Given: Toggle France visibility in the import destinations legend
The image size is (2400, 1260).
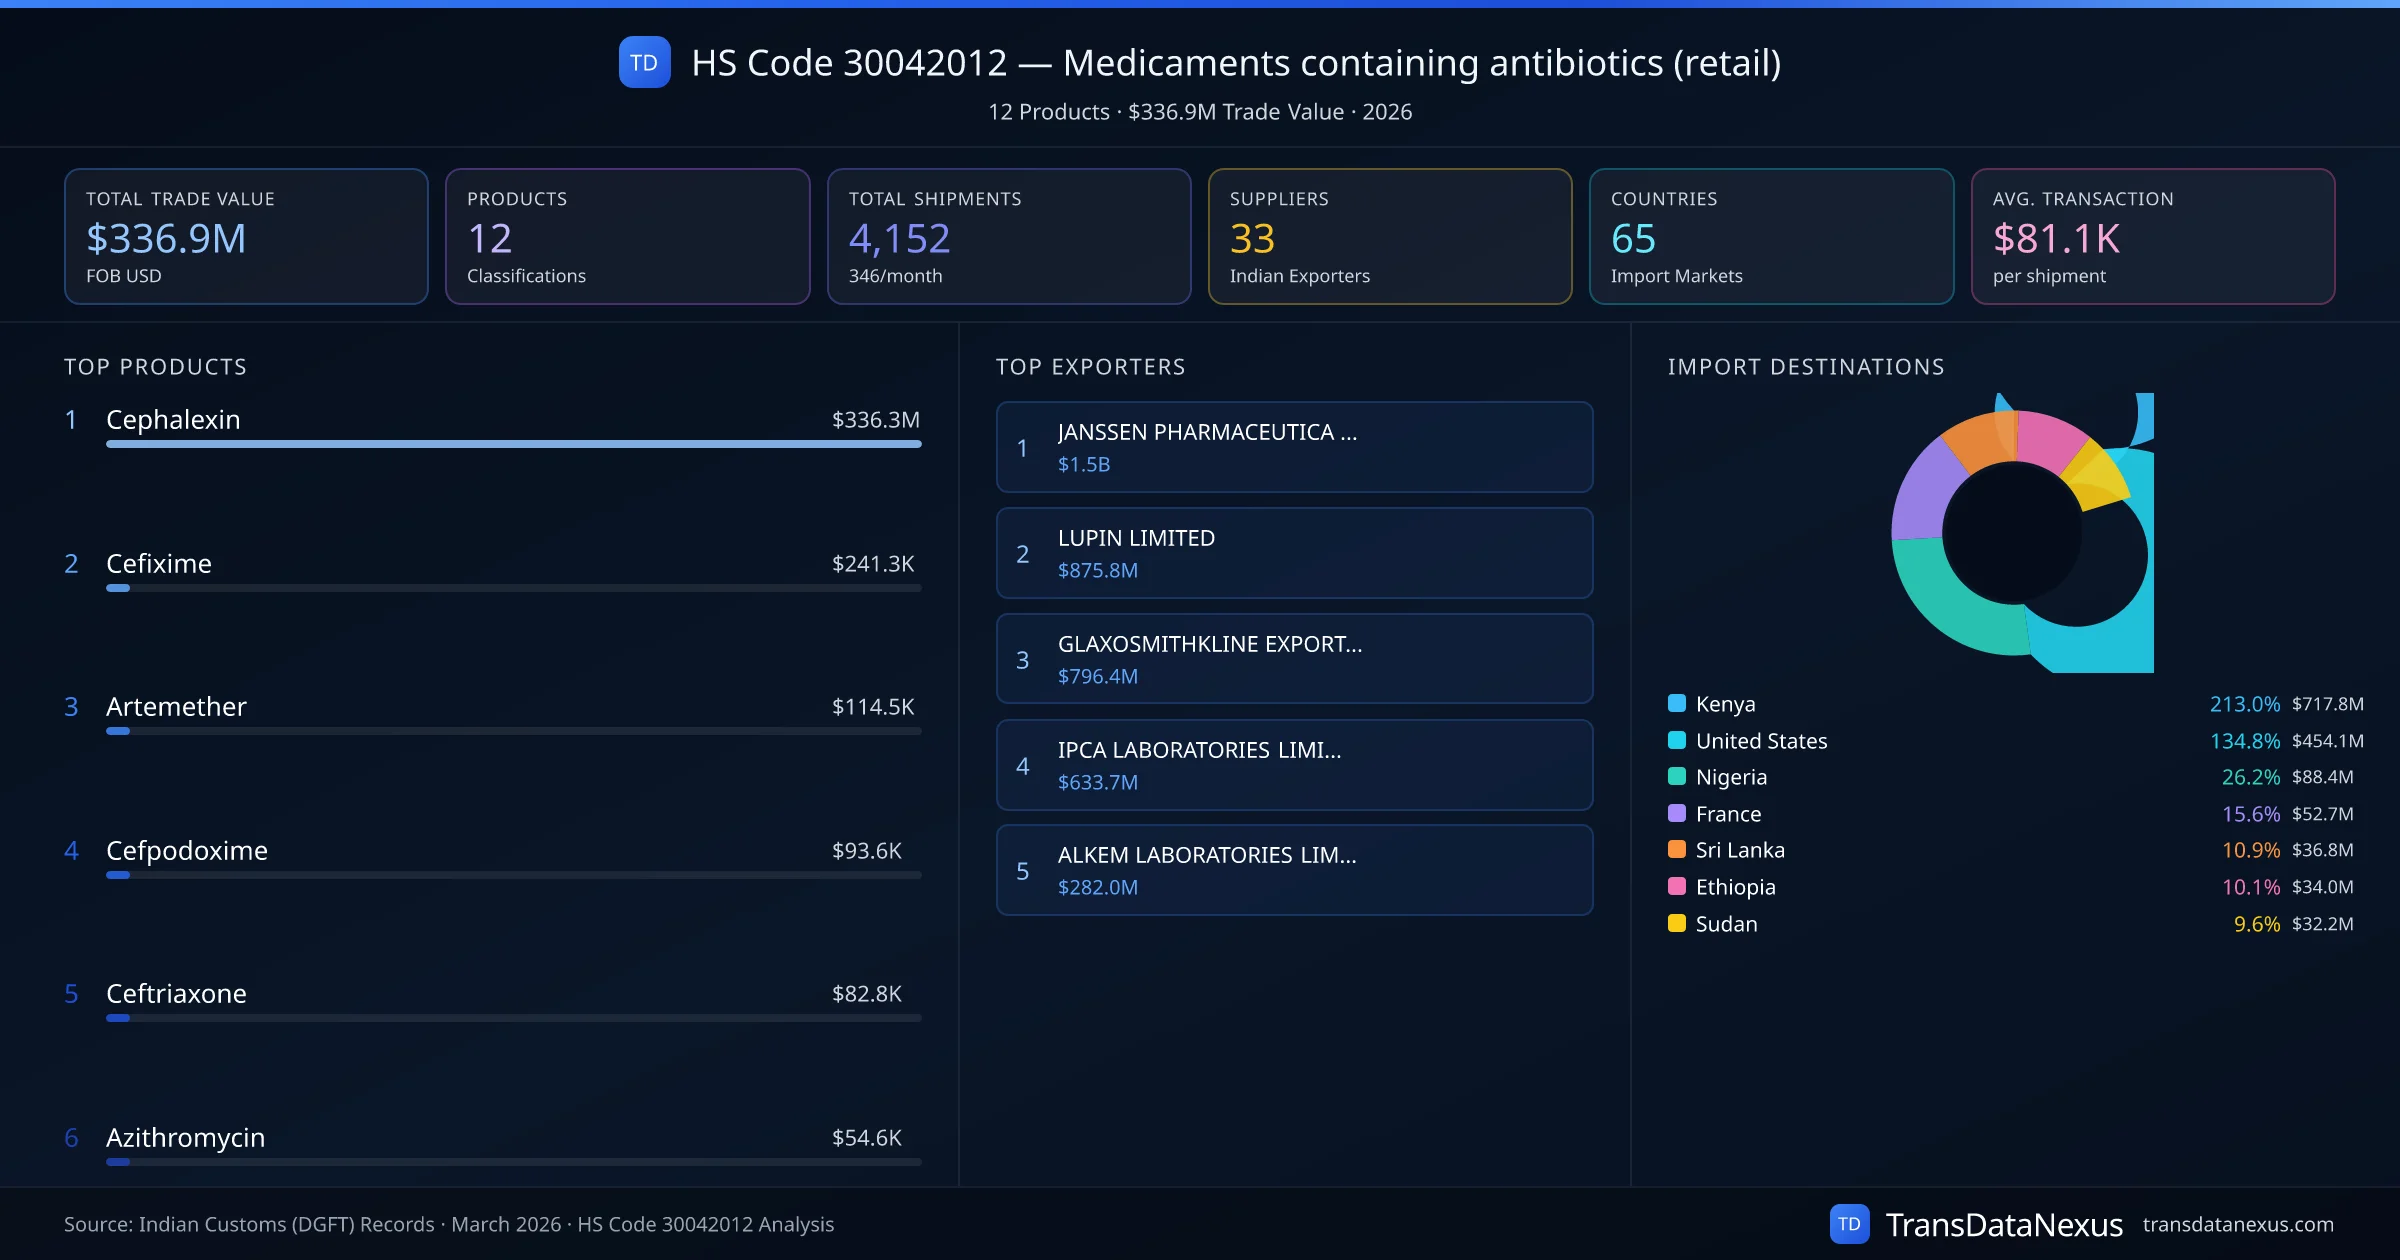Looking at the screenshot, I should click(1728, 813).
